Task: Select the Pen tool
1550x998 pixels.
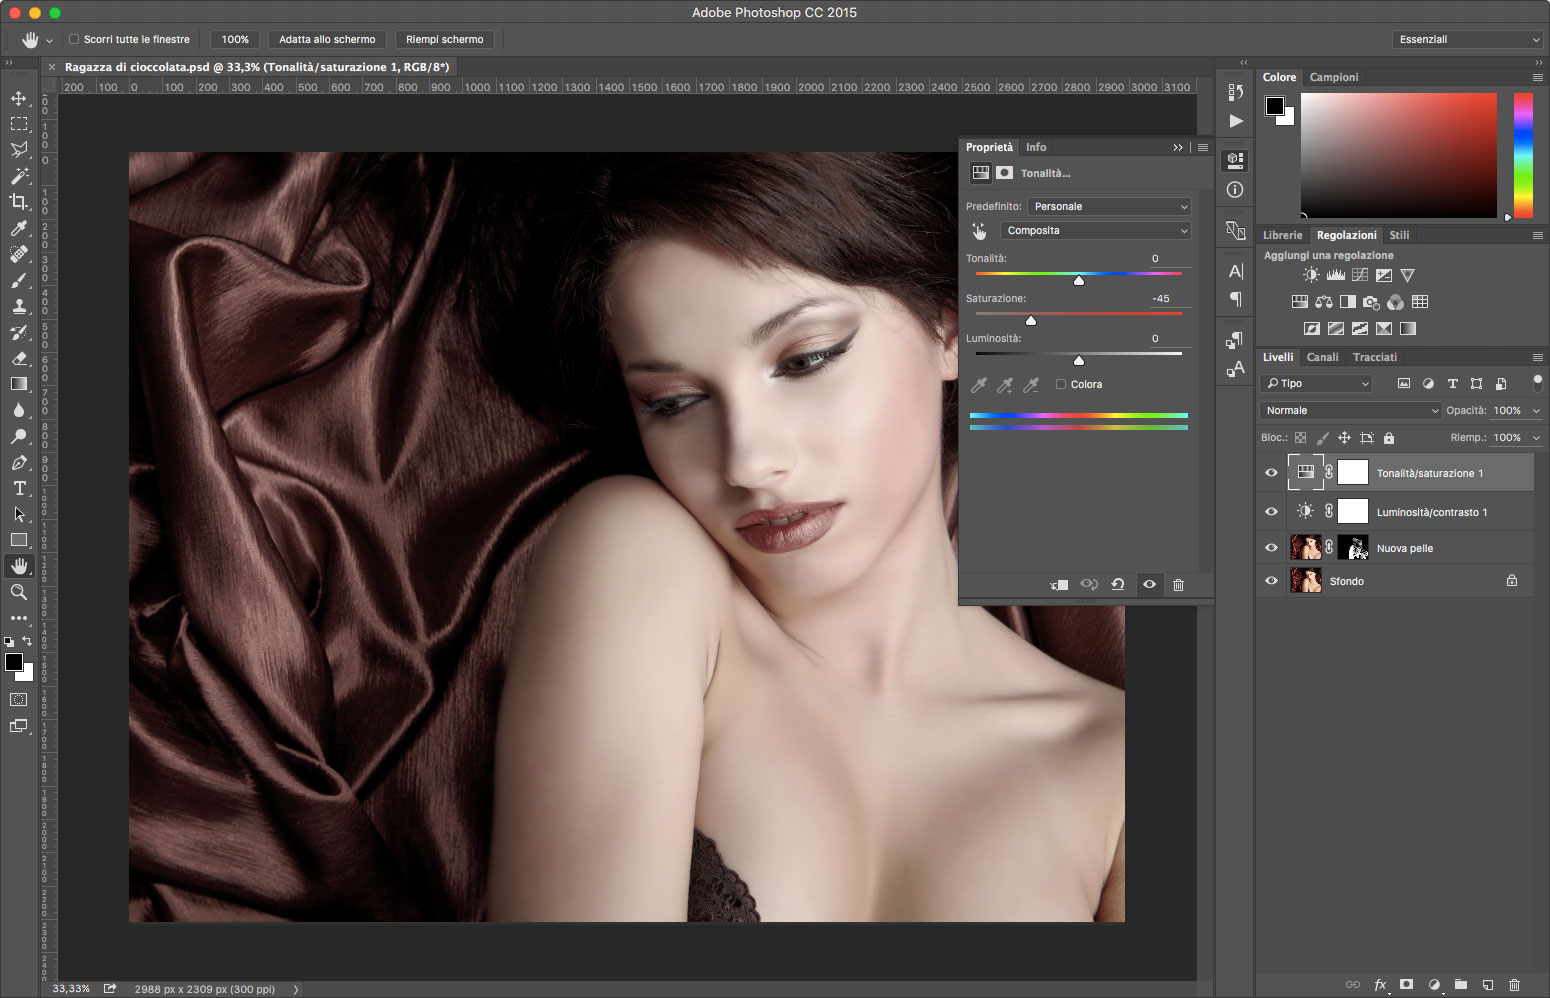Action: [19, 462]
